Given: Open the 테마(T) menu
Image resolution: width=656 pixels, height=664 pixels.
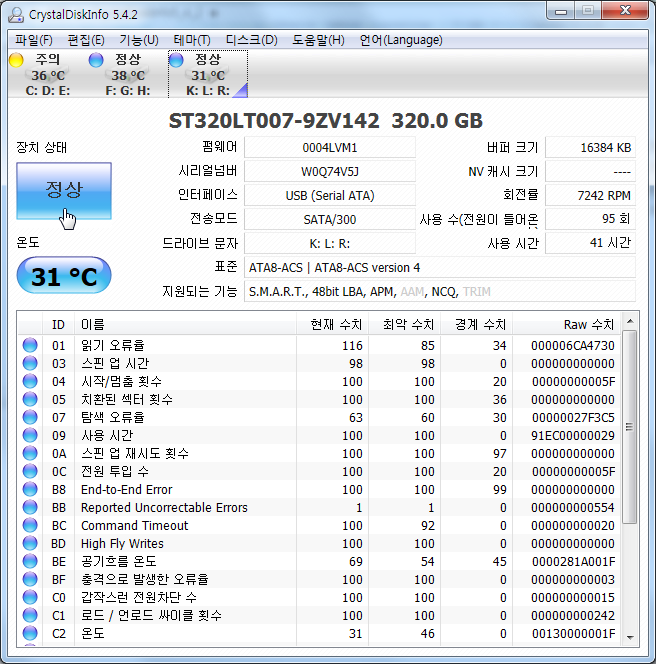Looking at the screenshot, I should click(x=192, y=40).
